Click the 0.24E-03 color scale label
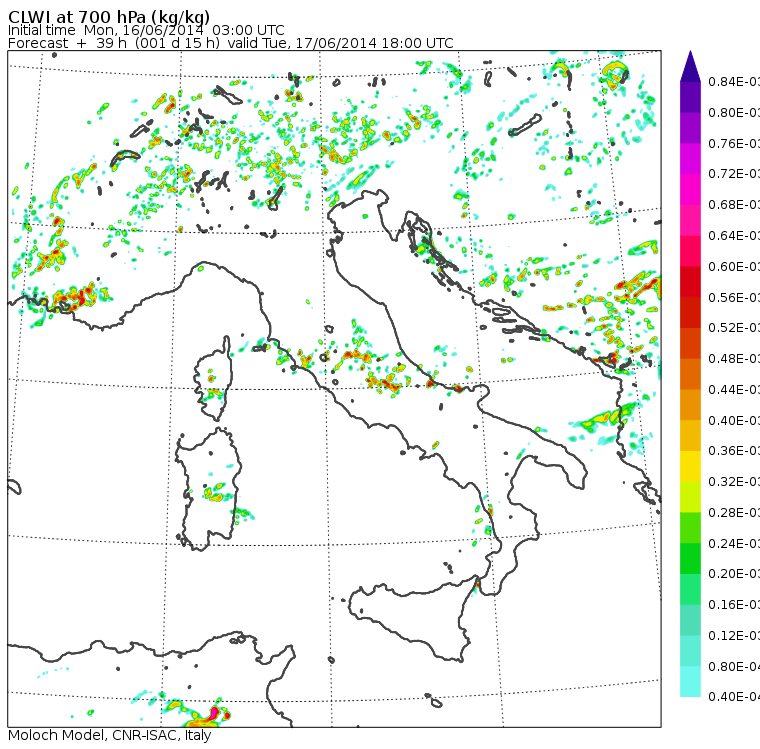 point(734,543)
